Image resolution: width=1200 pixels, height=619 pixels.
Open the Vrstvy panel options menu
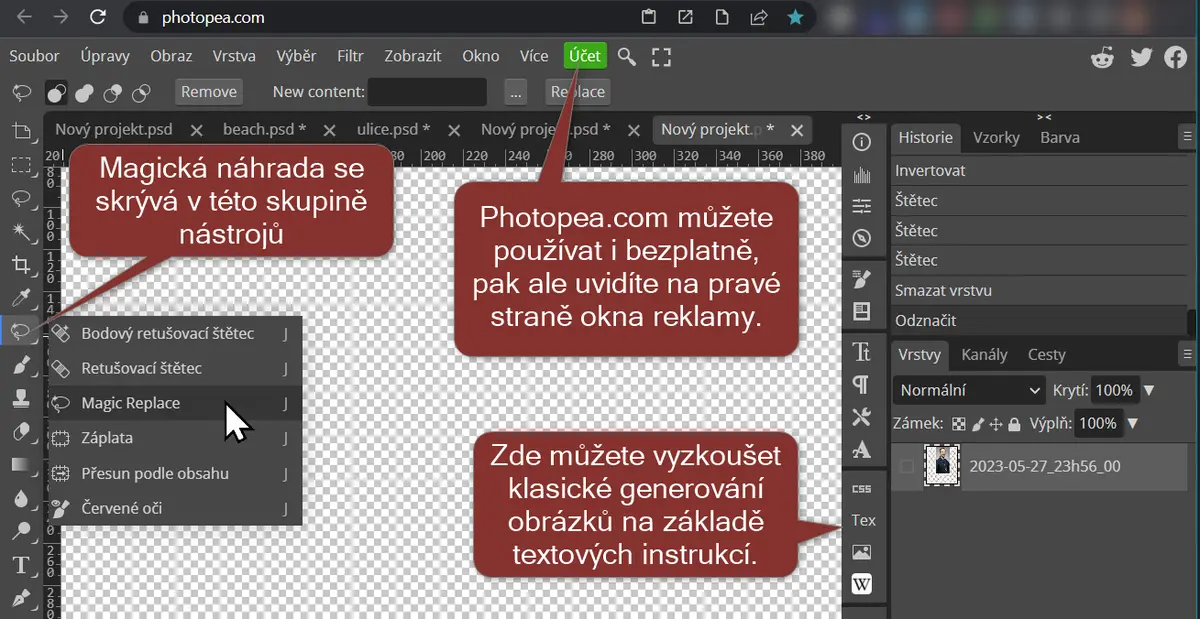pyautogui.click(x=1187, y=354)
